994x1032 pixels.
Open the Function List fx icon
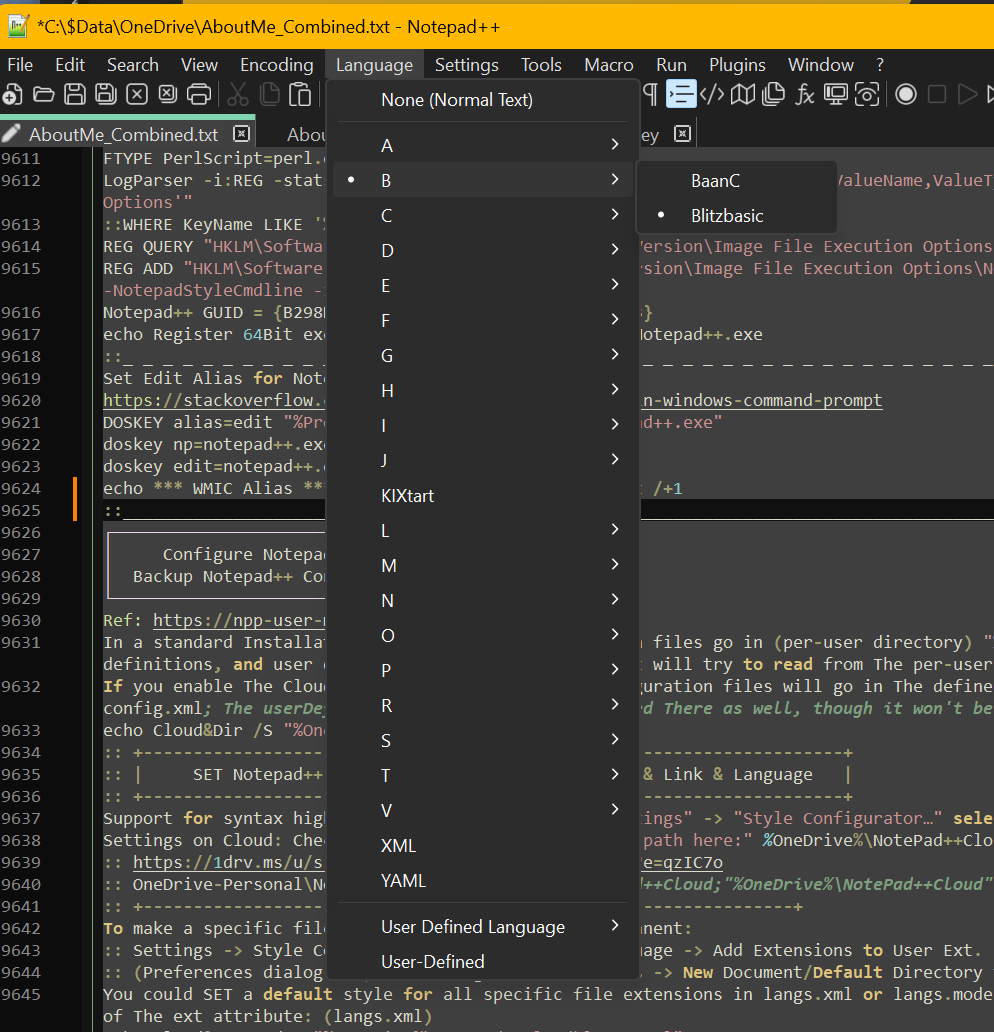click(x=804, y=95)
